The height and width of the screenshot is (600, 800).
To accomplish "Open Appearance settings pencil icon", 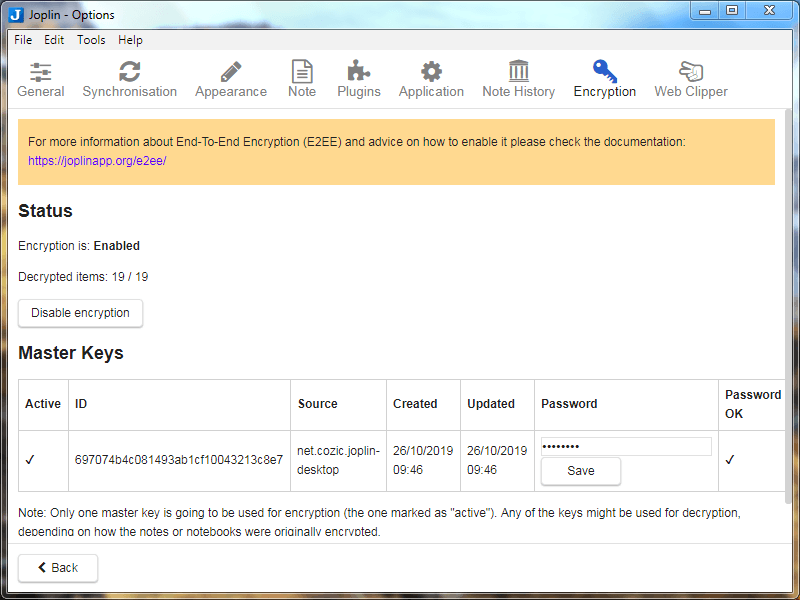I will (231, 72).
